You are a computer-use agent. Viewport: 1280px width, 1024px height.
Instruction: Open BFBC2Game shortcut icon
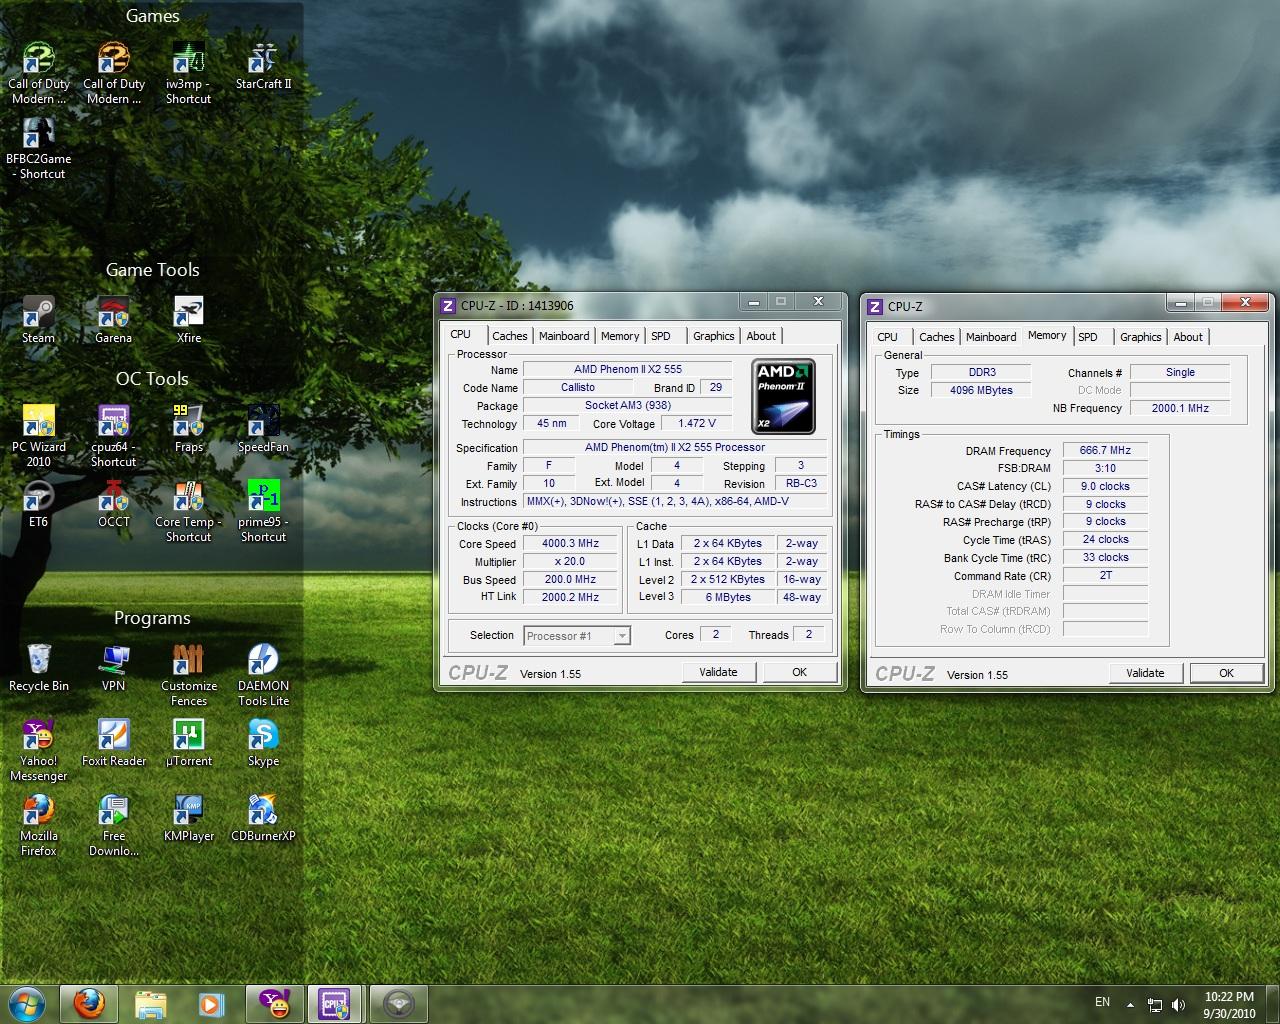pos(39,148)
